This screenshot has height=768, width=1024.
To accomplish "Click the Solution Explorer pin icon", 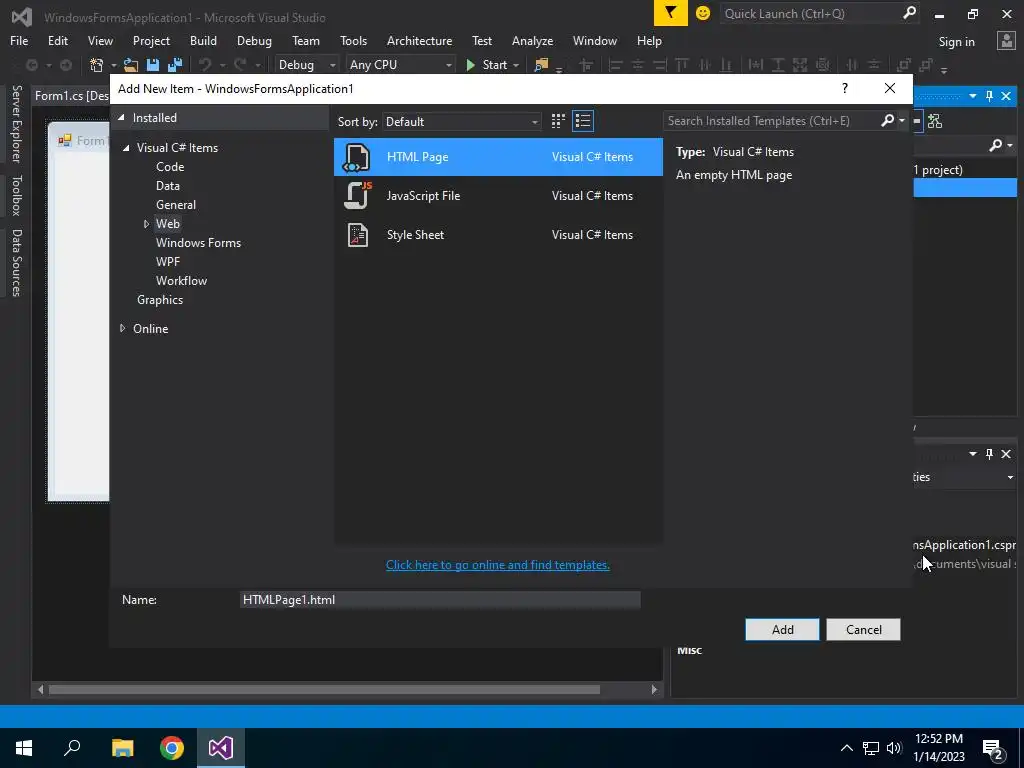I will click(989, 96).
